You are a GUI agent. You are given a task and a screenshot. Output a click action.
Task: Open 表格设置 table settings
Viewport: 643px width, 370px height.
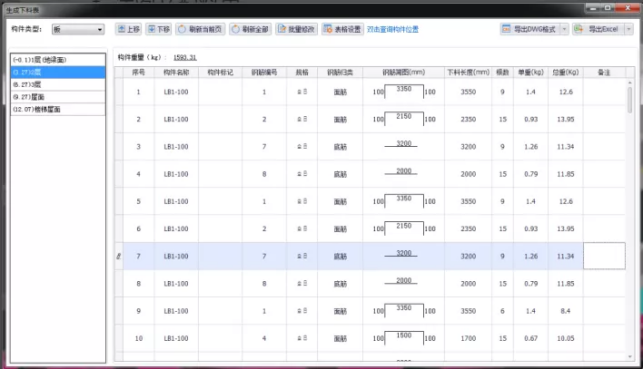click(342, 29)
